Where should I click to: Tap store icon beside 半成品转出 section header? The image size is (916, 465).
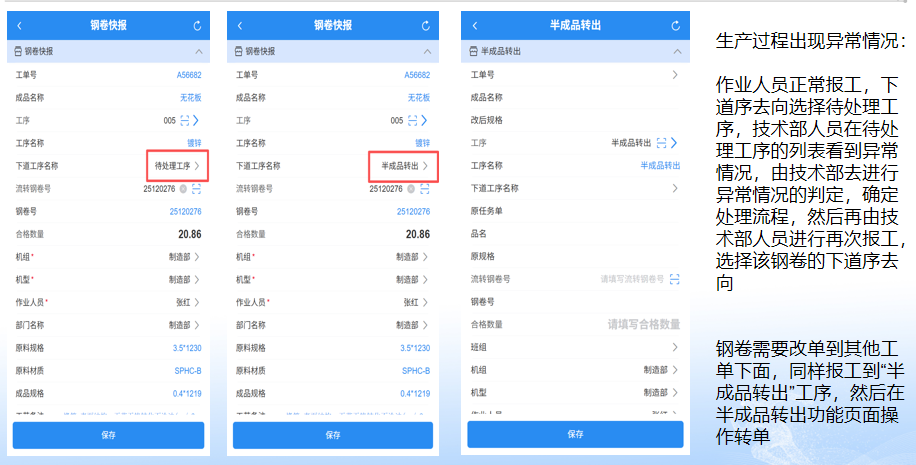[x=473, y=51]
